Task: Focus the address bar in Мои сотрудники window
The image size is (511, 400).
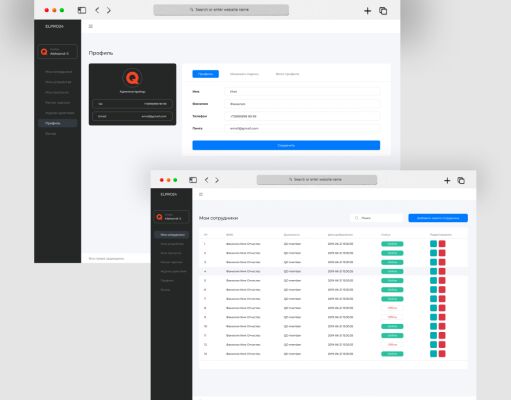Action: click(x=317, y=180)
